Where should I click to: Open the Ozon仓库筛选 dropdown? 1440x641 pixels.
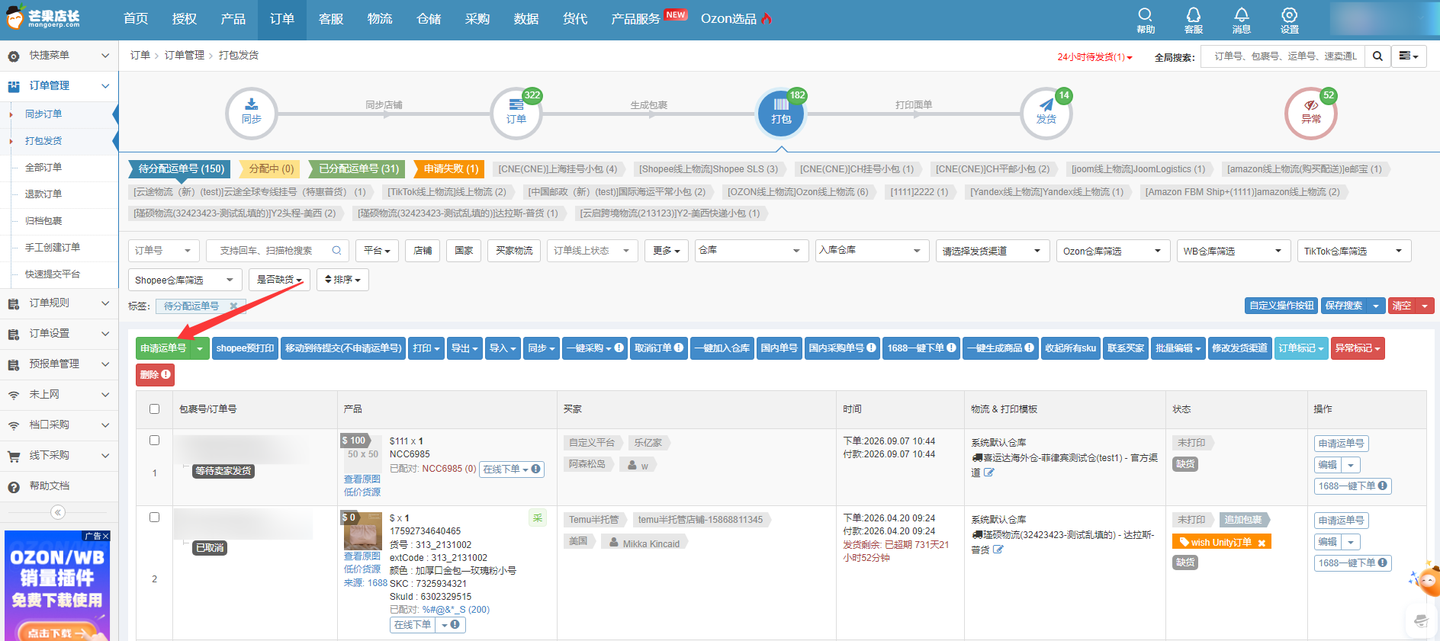tap(1113, 251)
